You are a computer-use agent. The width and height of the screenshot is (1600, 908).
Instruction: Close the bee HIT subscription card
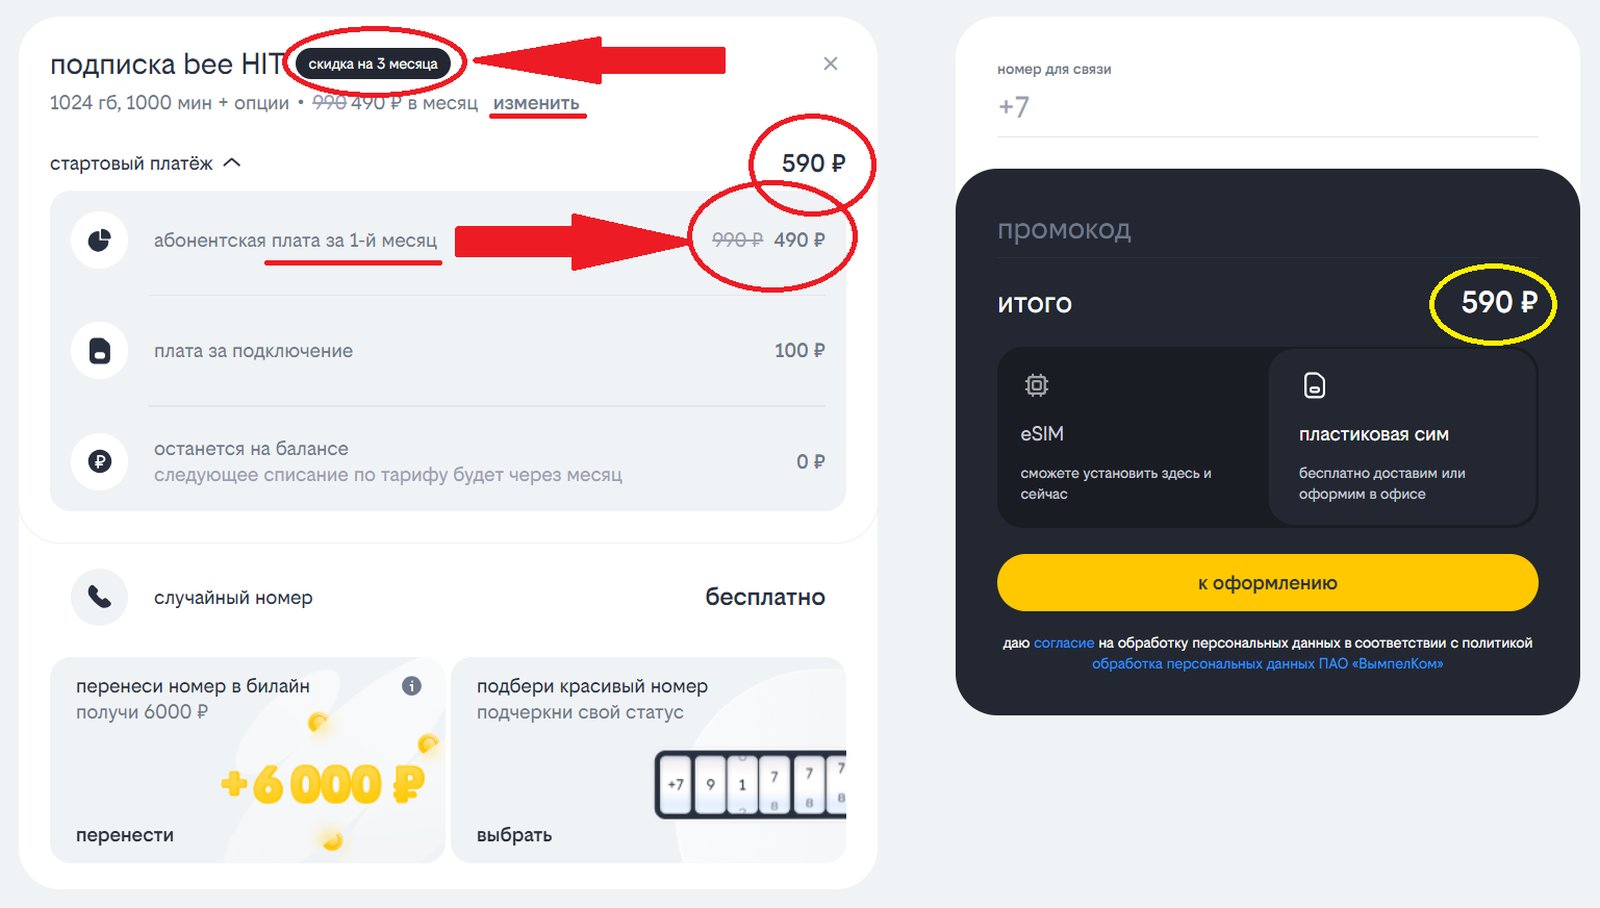click(x=830, y=64)
